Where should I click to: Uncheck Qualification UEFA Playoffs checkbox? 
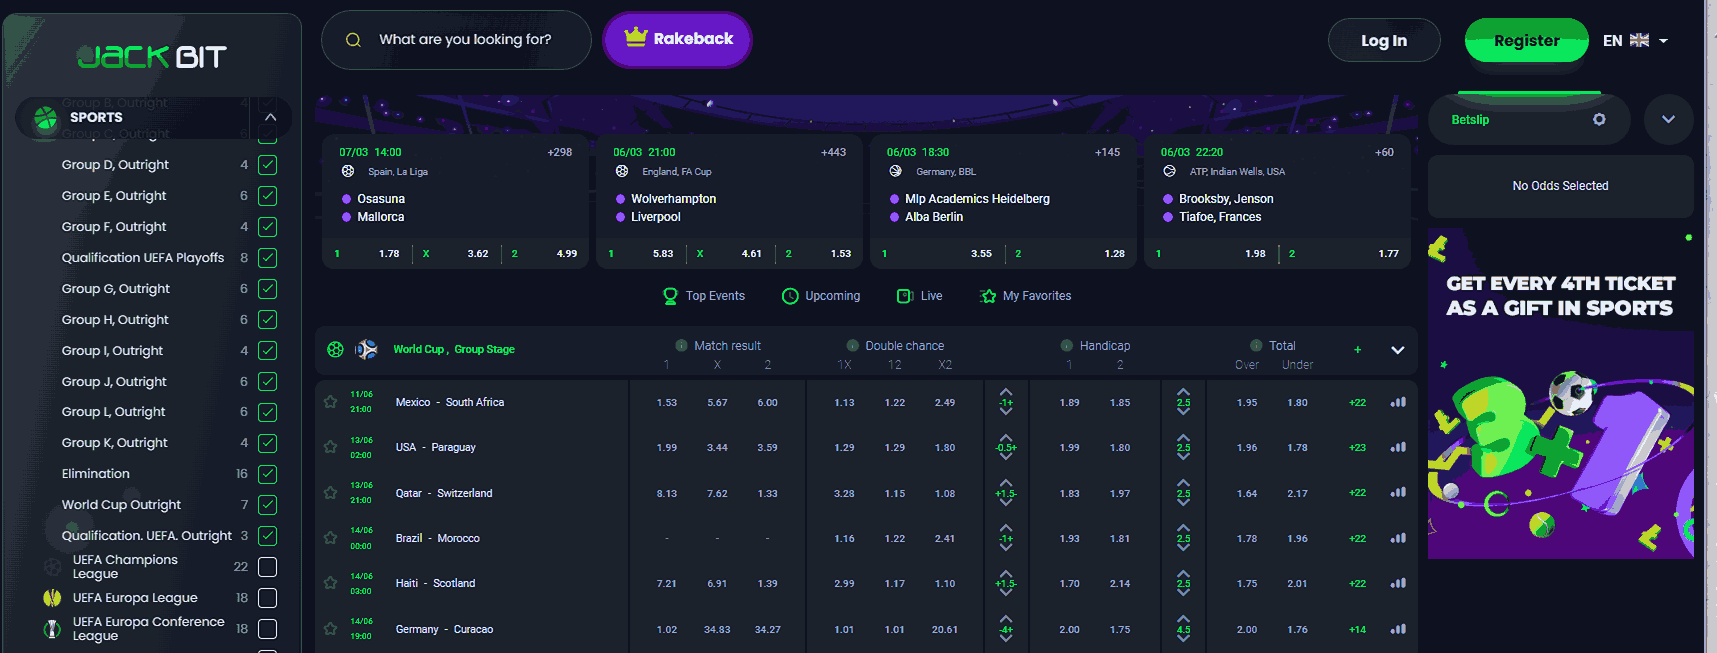click(x=268, y=258)
